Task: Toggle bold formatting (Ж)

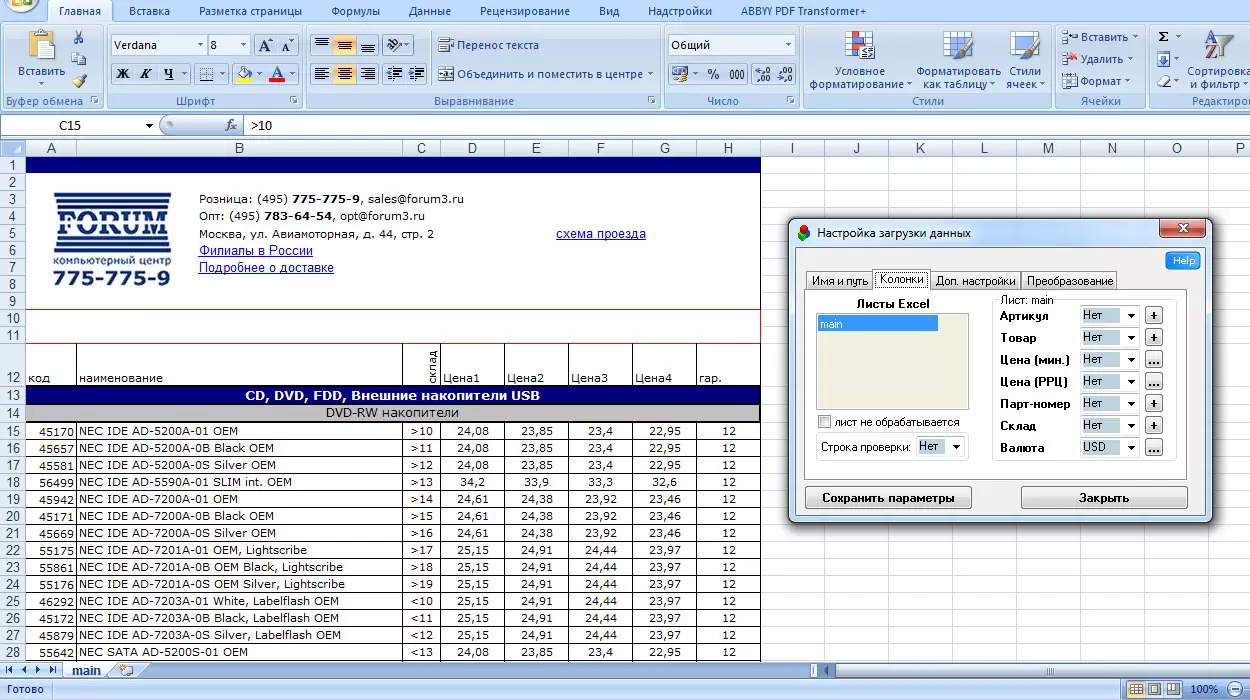Action: tap(122, 74)
